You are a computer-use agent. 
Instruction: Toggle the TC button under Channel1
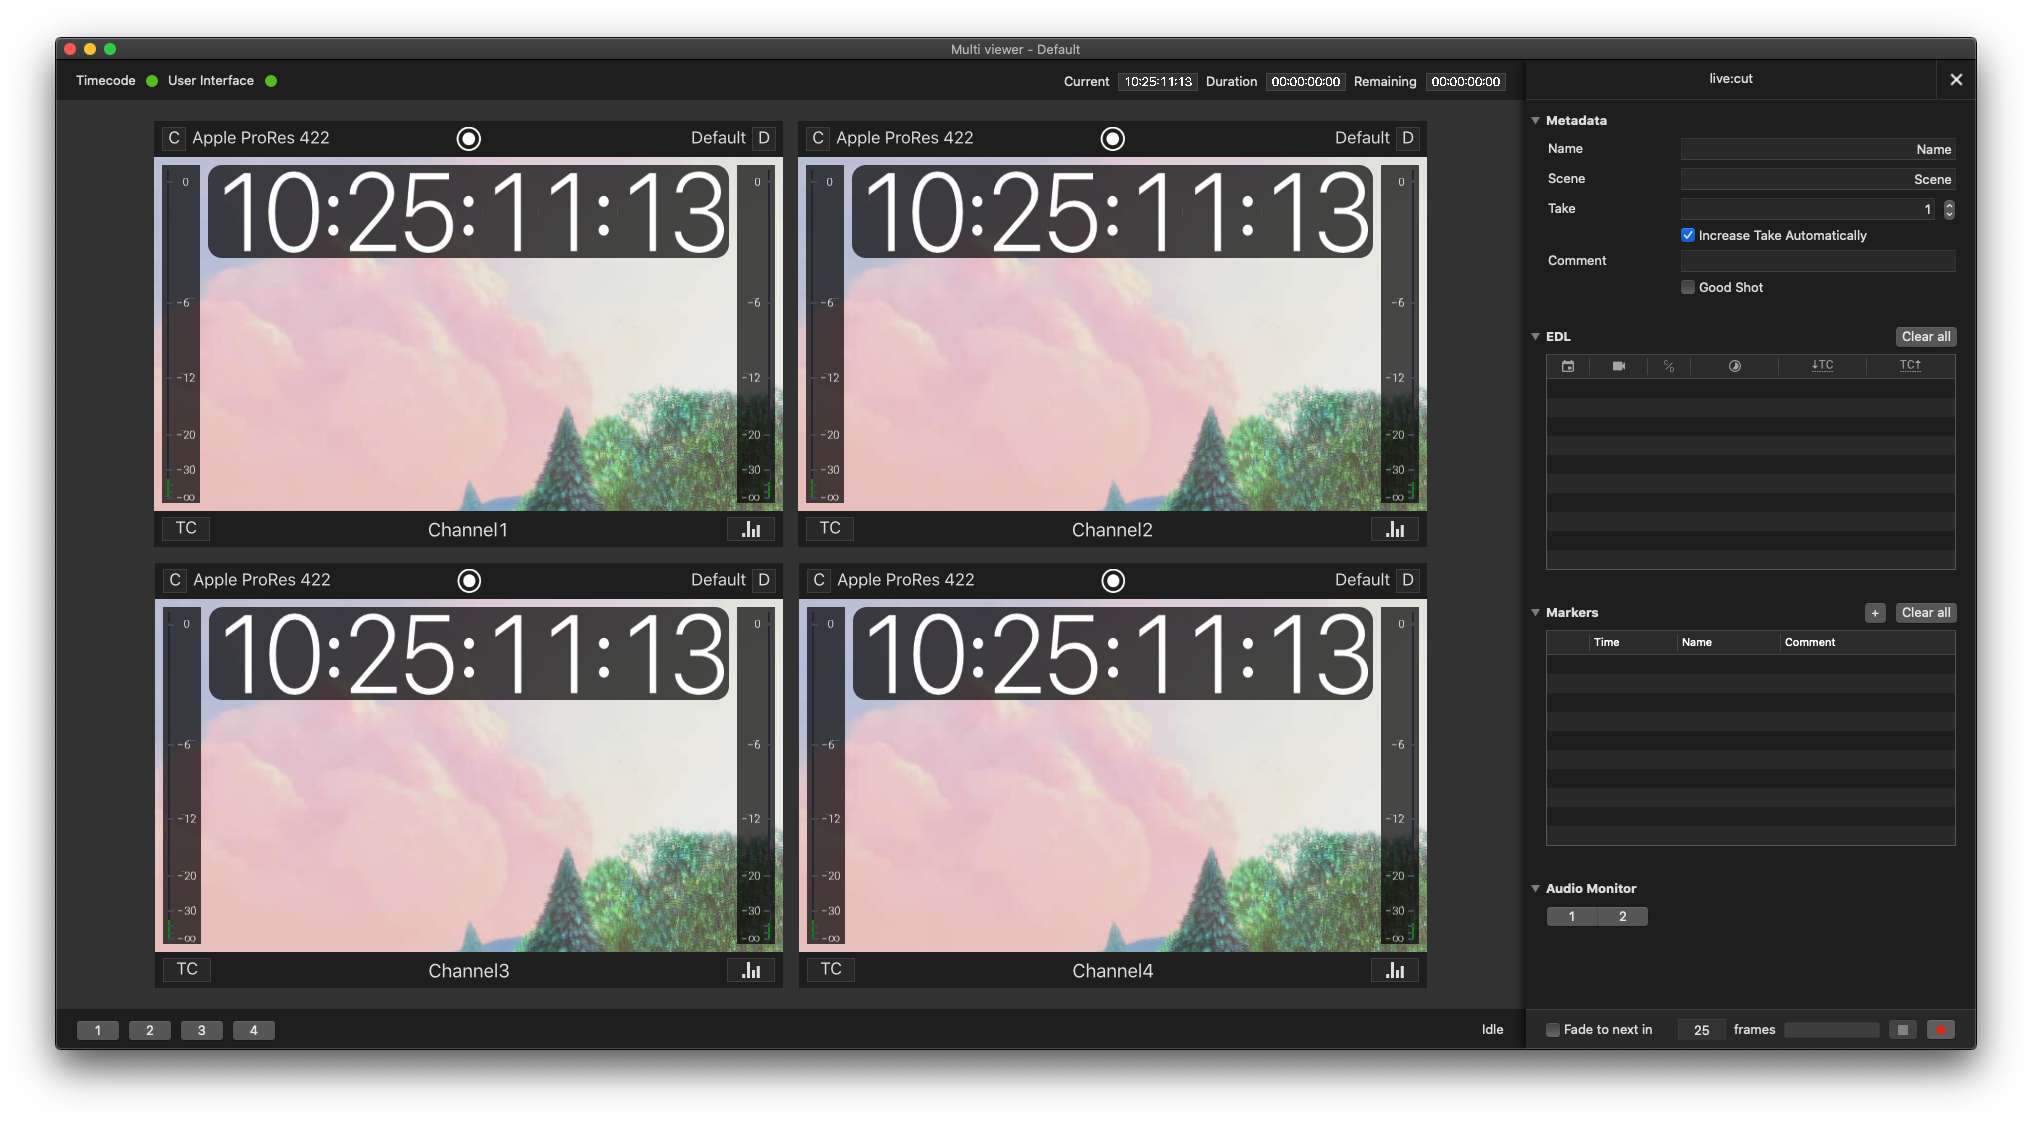(186, 528)
